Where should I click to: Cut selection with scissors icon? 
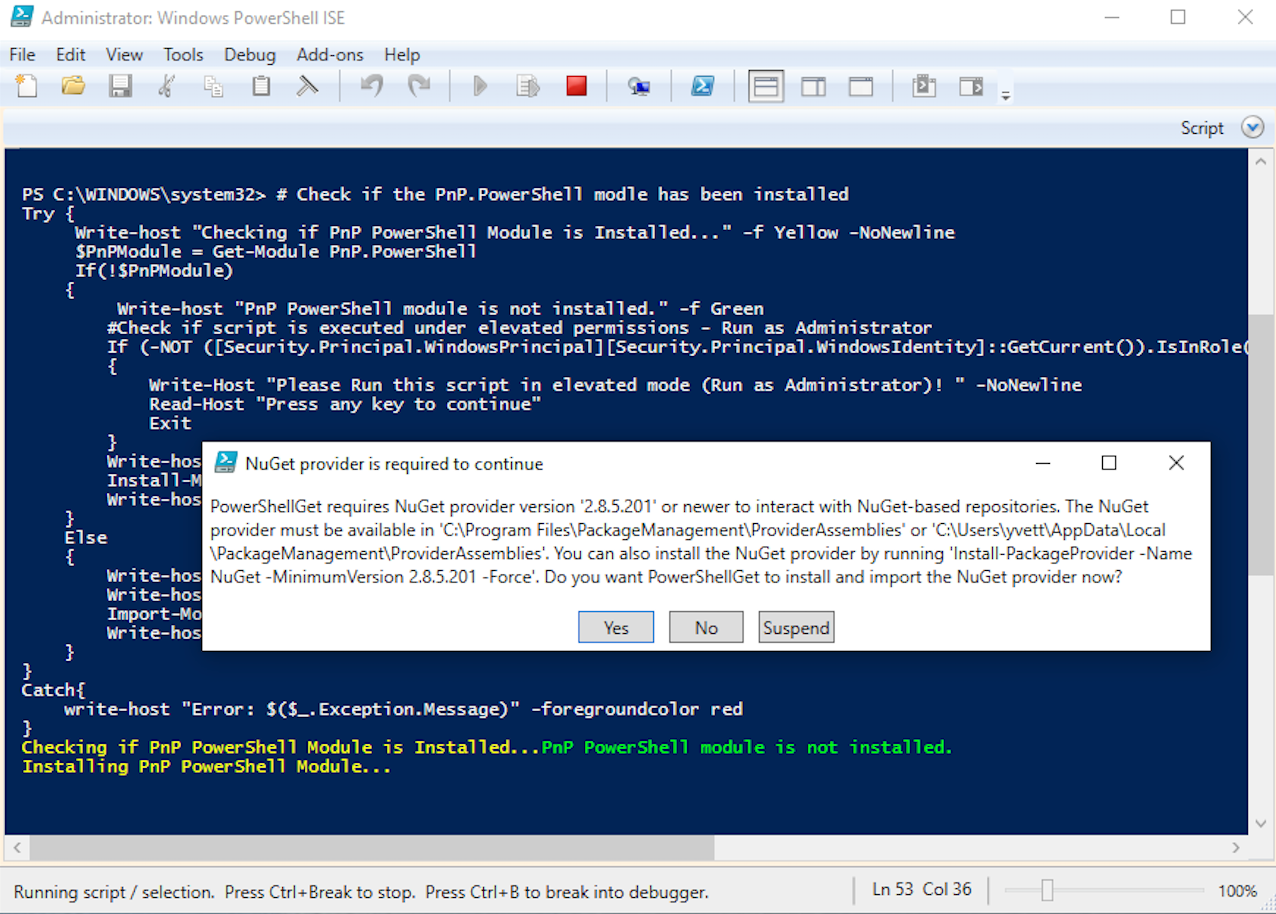[167, 86]
